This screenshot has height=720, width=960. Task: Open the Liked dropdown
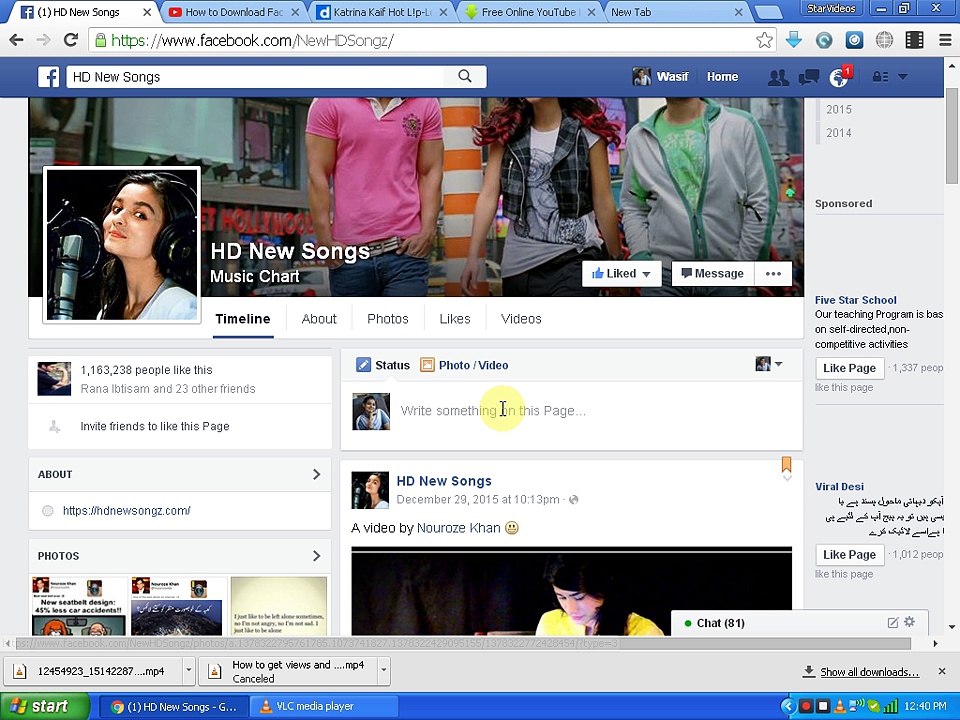(x=622, y=274)
